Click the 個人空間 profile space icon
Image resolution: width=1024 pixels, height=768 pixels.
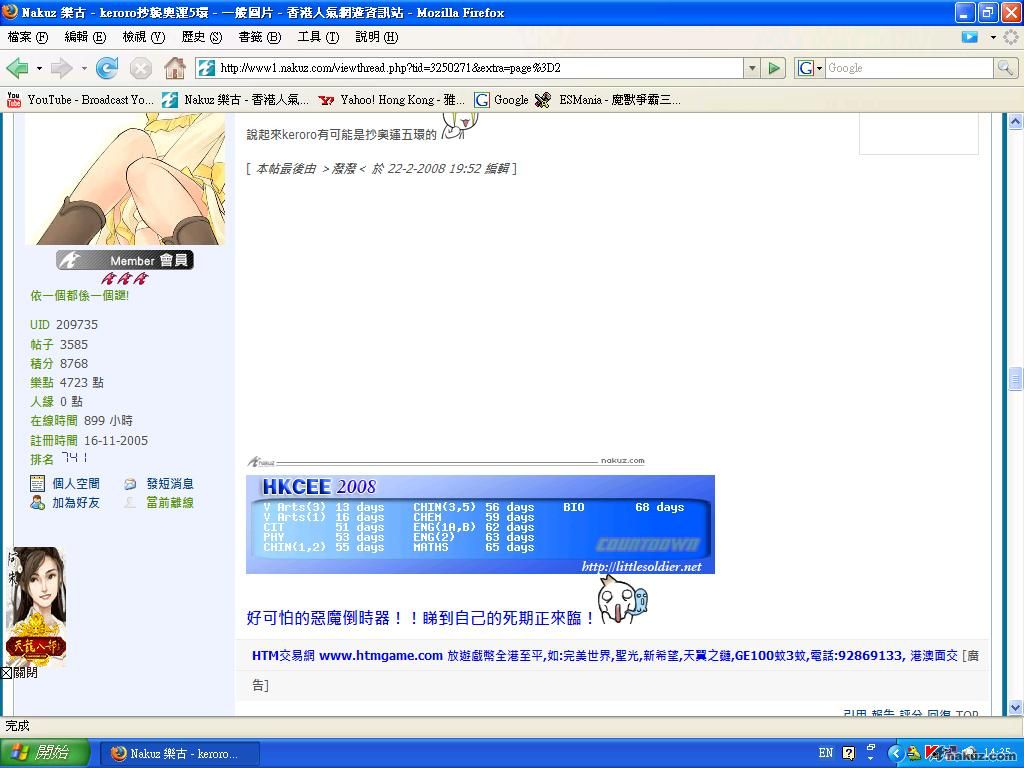click(x=37, y=484)
